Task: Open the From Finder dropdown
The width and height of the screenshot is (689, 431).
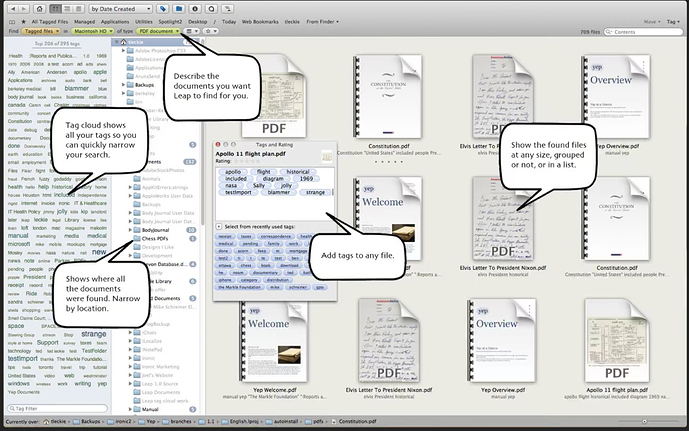Action: [323, 22]
